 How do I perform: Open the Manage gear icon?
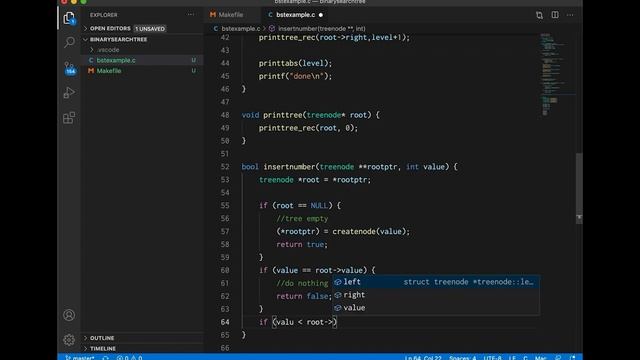69,340
